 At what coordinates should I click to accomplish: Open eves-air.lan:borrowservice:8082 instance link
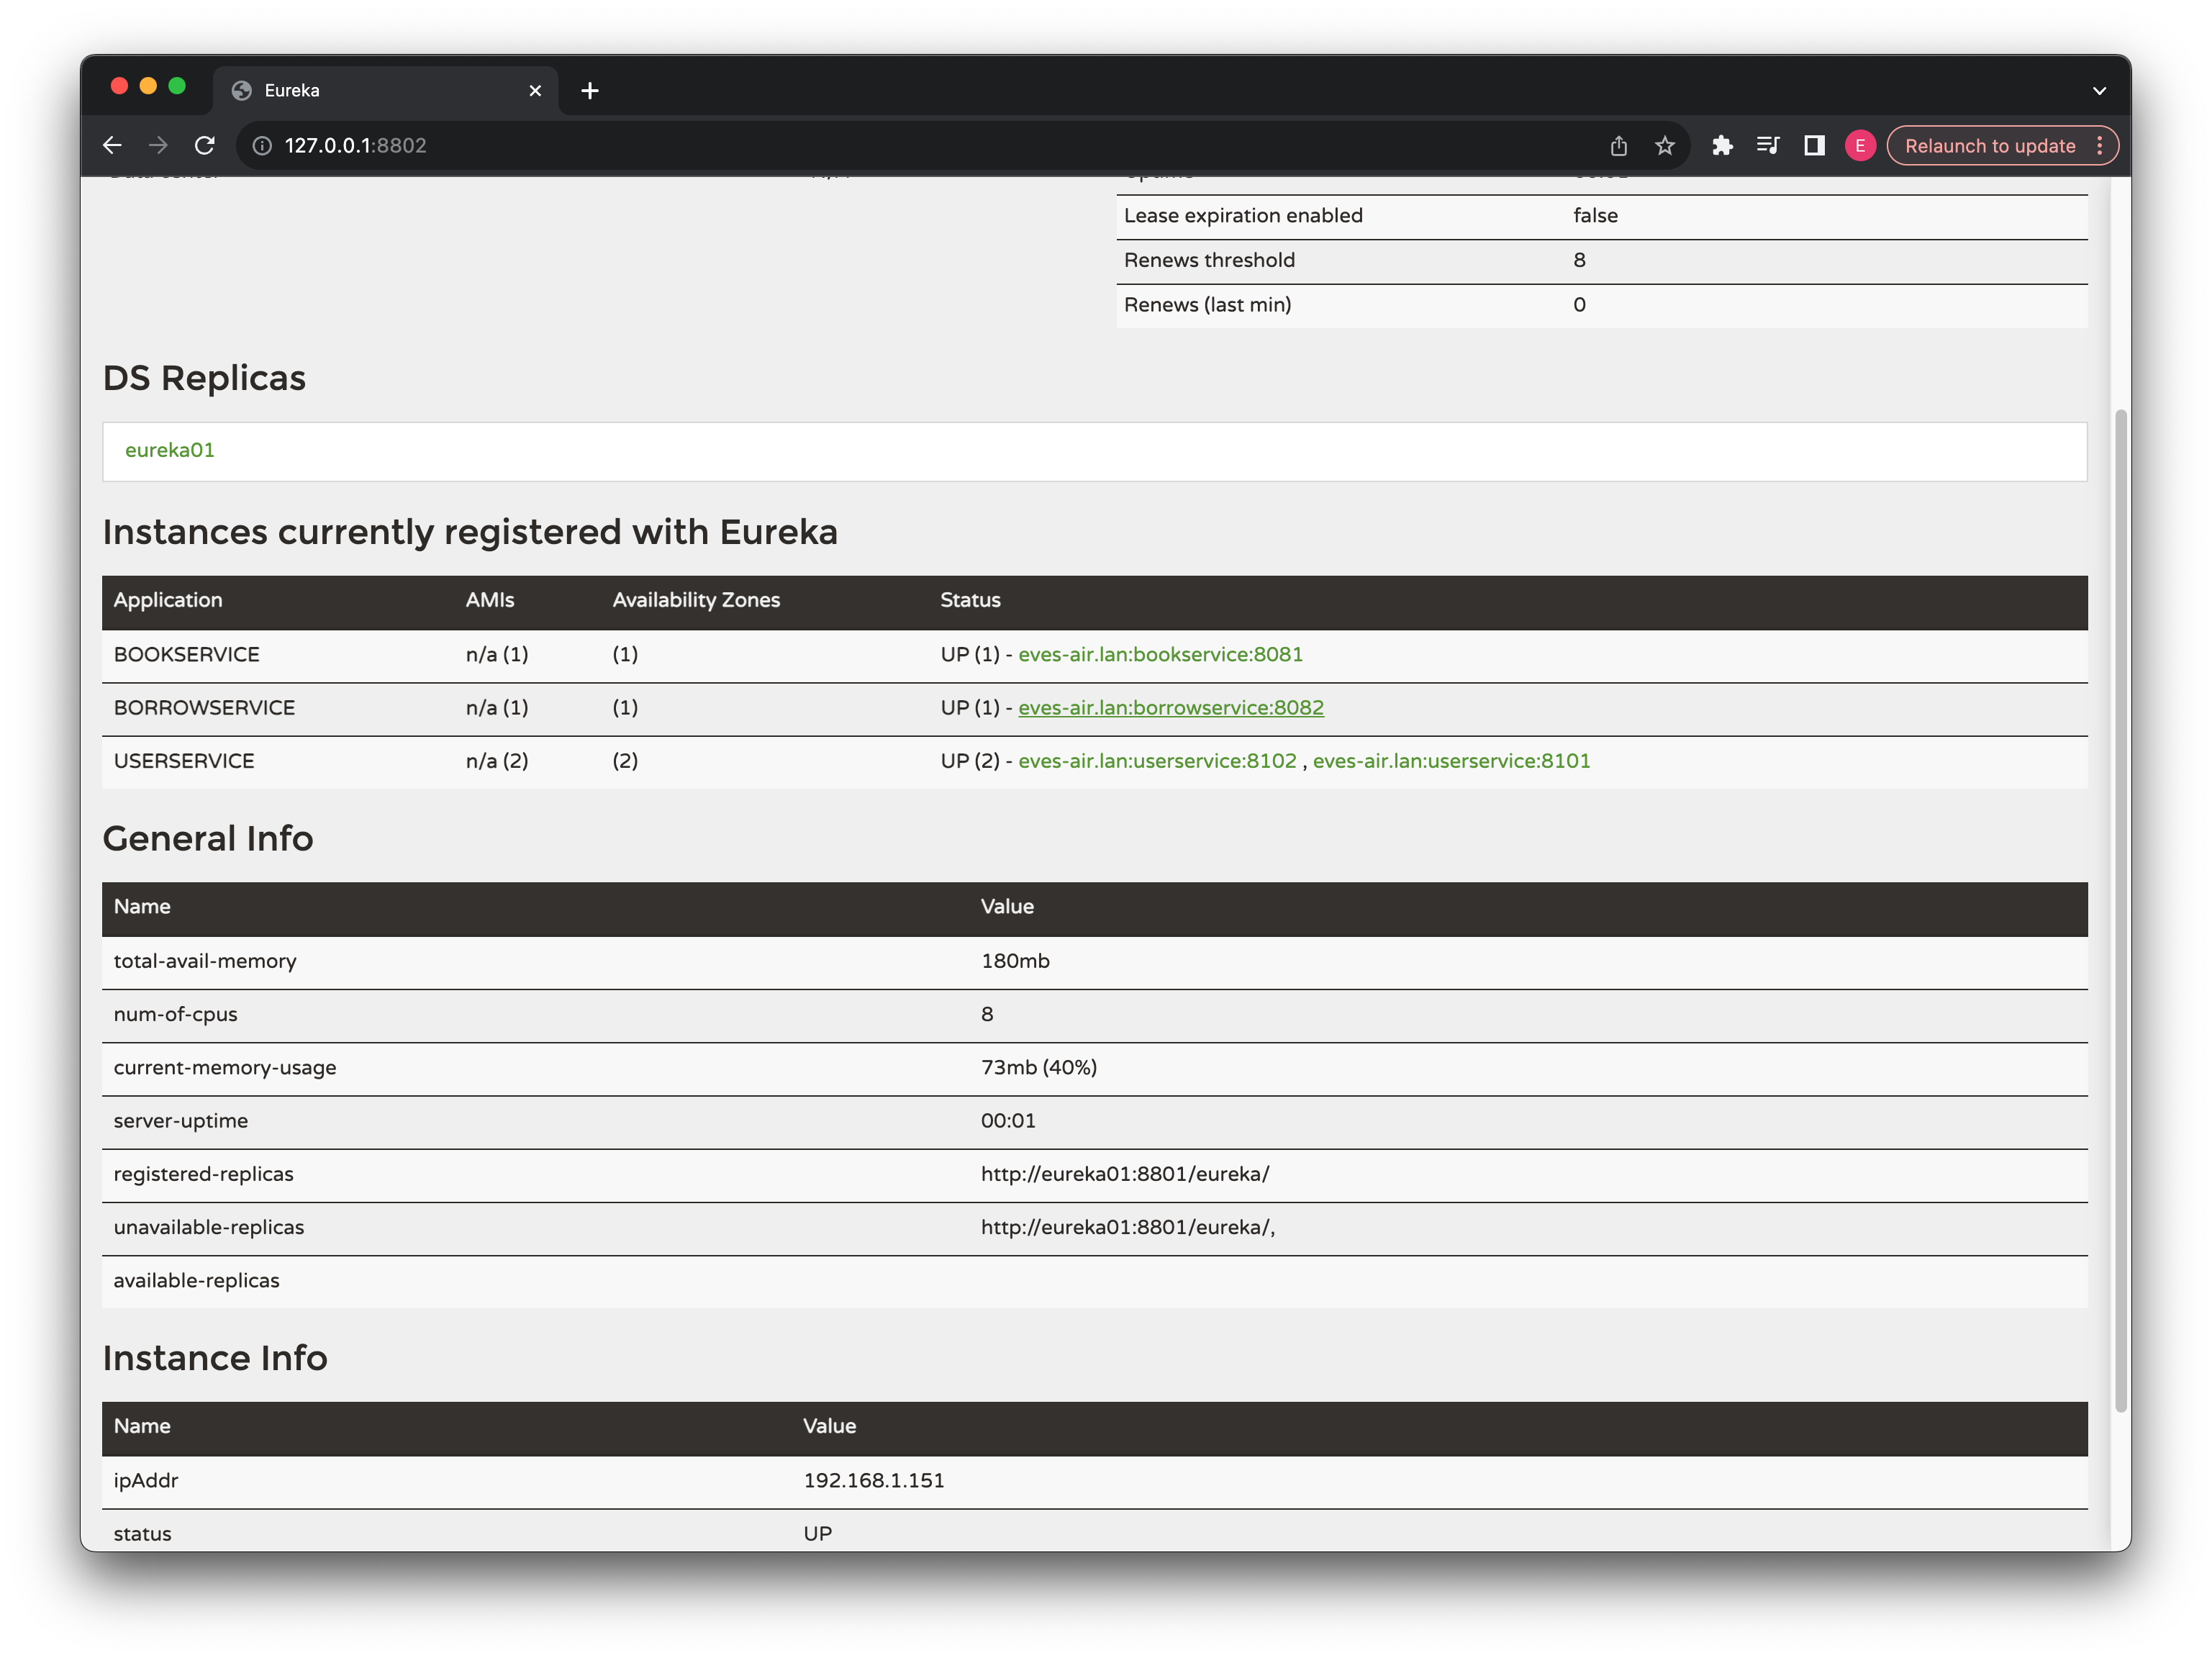point(1170,707)
